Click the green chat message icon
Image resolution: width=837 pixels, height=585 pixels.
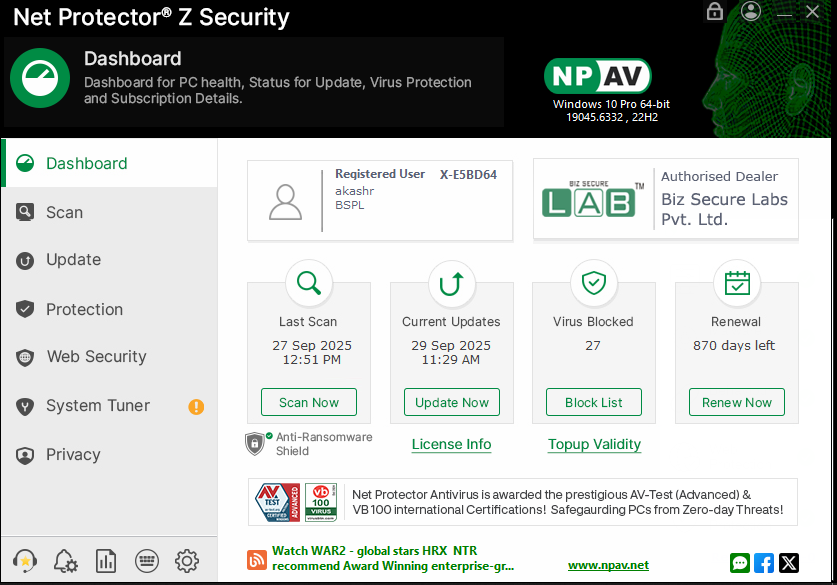coord(740,563)
